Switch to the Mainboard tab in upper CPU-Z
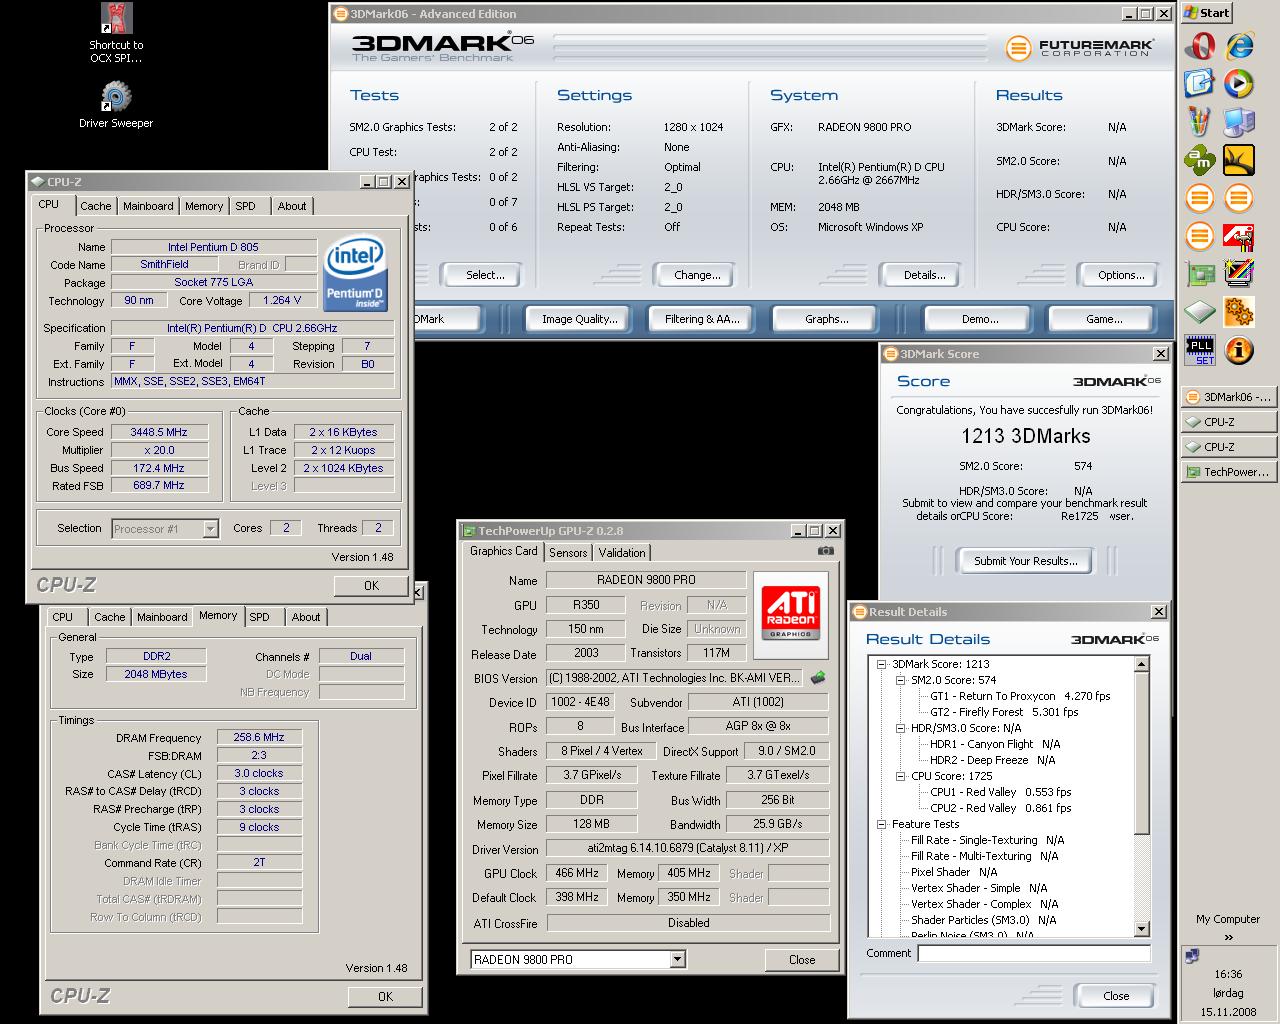 148,206
